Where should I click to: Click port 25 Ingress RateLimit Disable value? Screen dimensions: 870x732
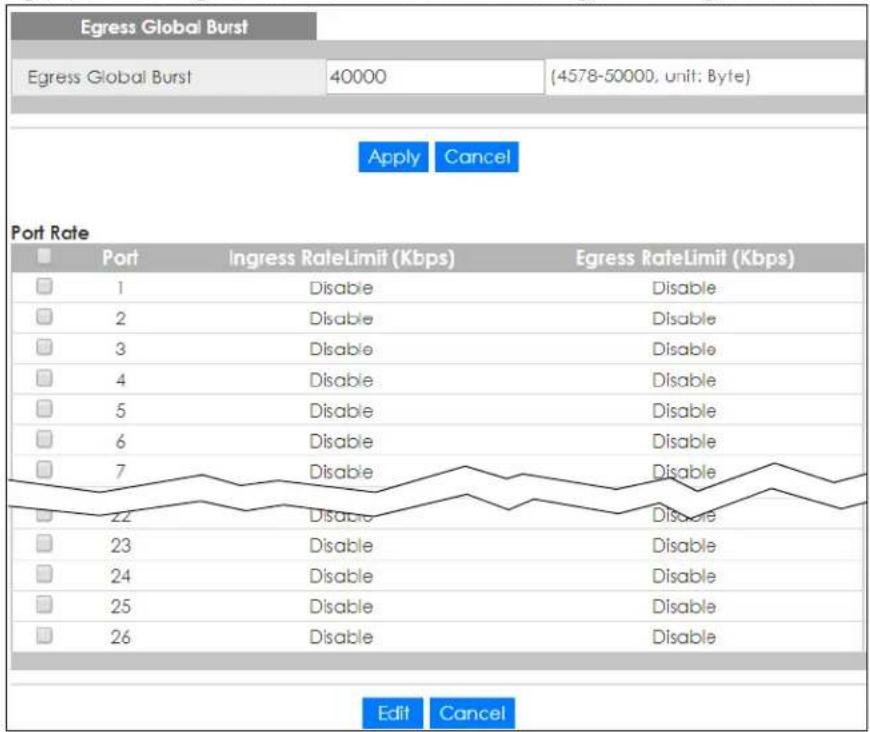coord(341,606)
